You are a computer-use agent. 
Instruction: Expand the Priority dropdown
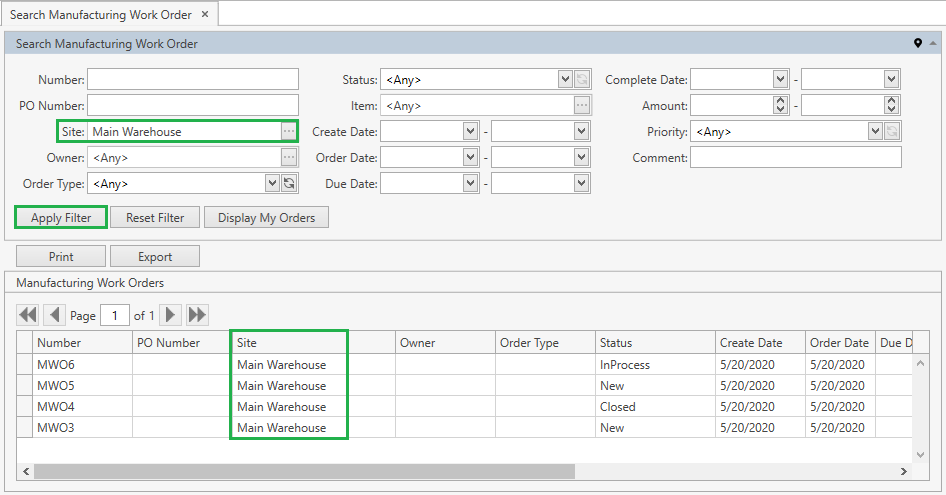[x=875, y=131]
